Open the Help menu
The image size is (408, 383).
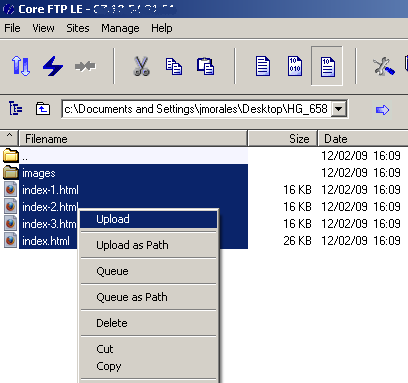click(x=162, y=28)
